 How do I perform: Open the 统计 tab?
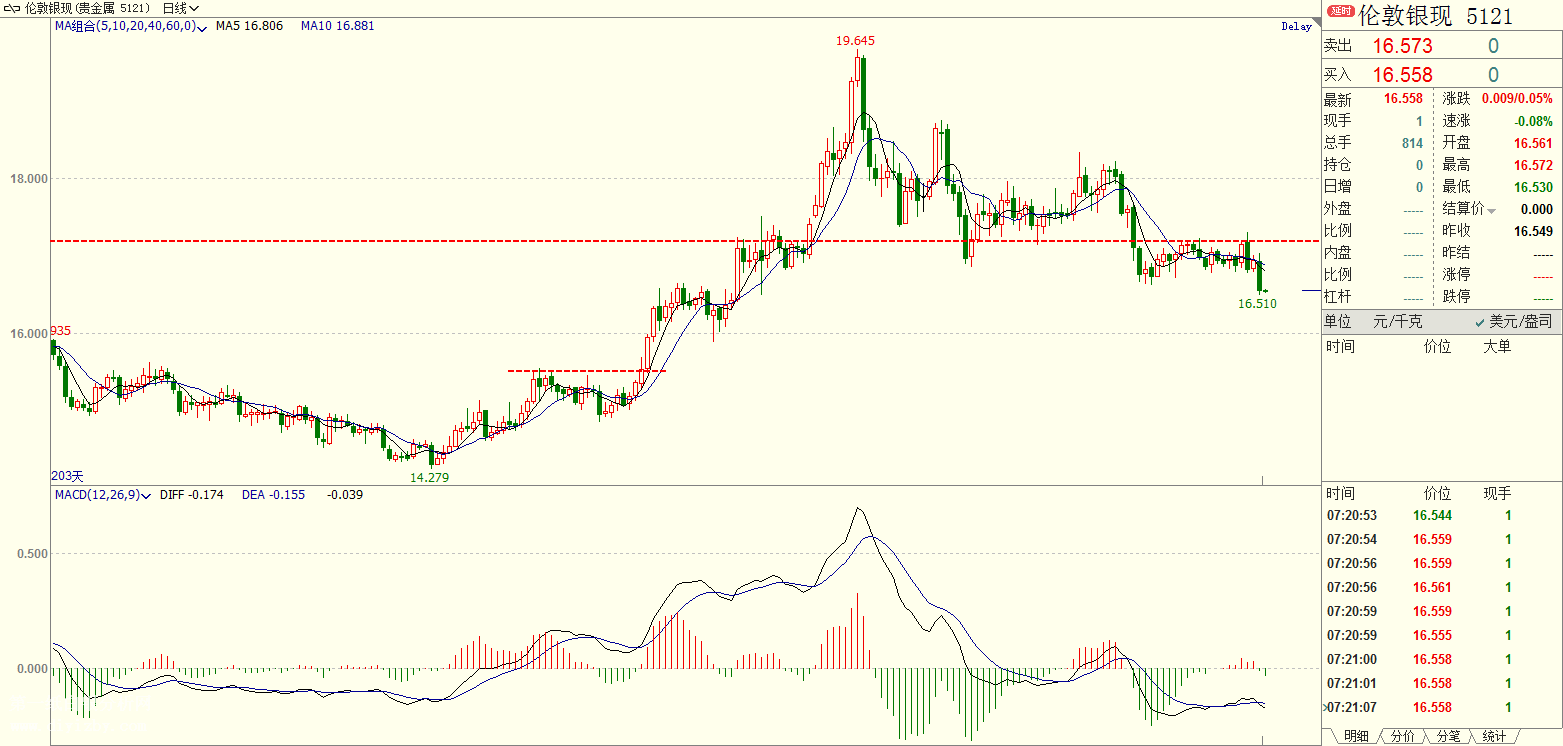(x=1493, y=736)
